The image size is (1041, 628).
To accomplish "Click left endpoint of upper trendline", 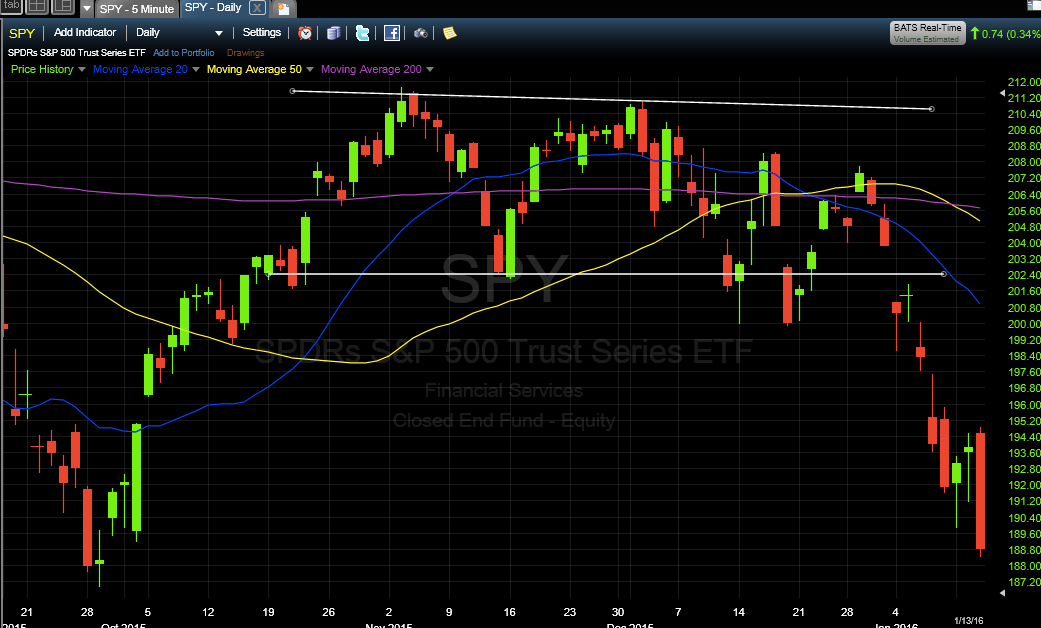I will tap(293, 91).
